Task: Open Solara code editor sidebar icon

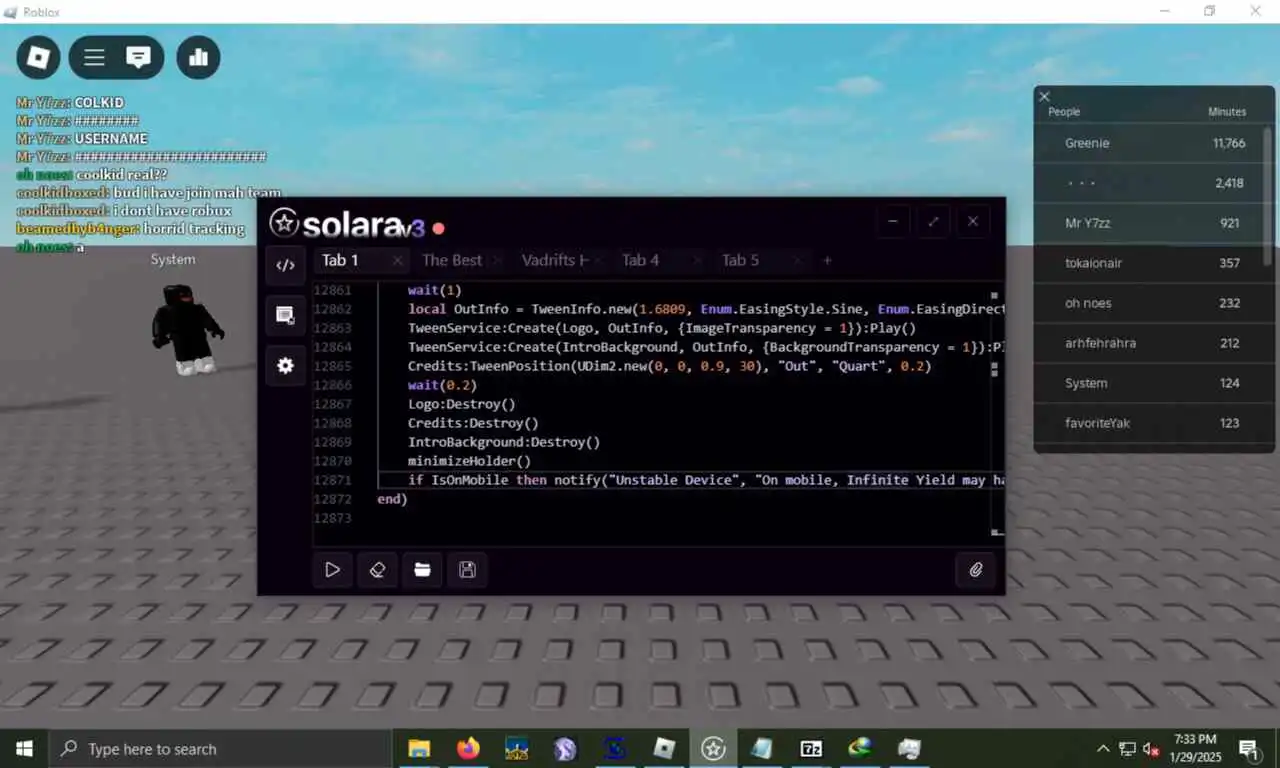Action: [285, 265]
